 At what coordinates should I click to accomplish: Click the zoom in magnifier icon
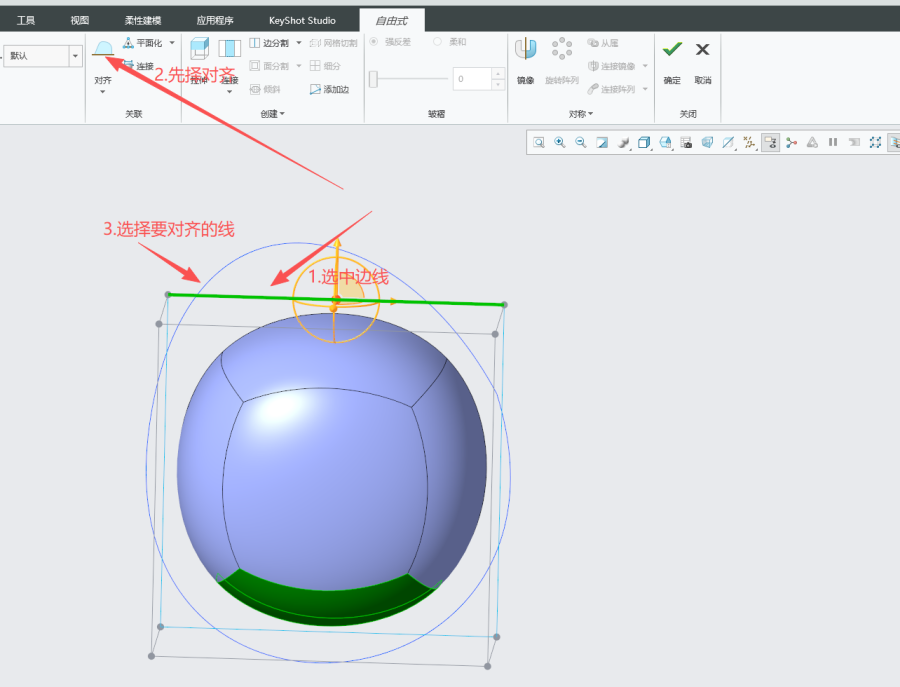(x=560, y=143)
